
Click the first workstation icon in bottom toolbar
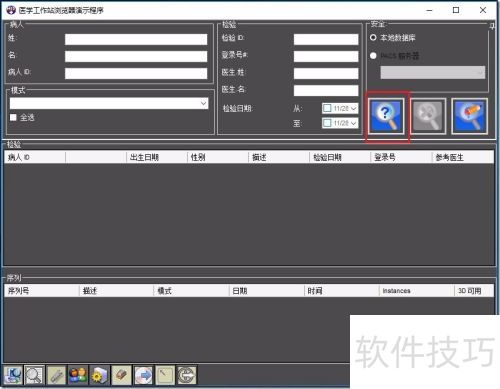tap(13, 375)
